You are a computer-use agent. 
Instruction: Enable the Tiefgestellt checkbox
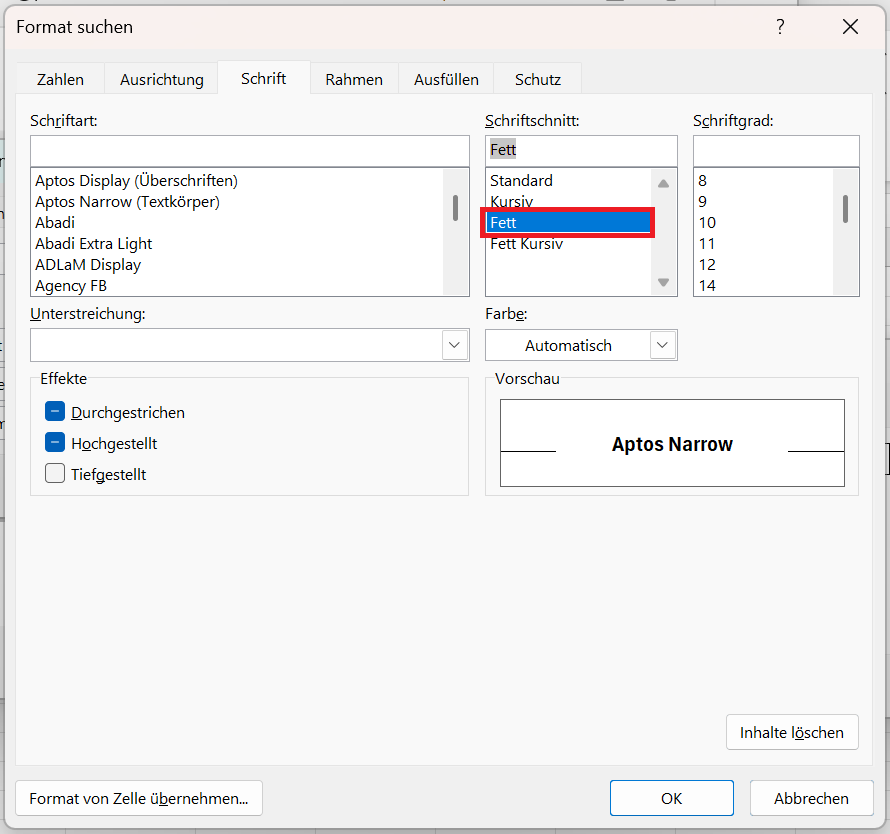(x=54, y=473)
